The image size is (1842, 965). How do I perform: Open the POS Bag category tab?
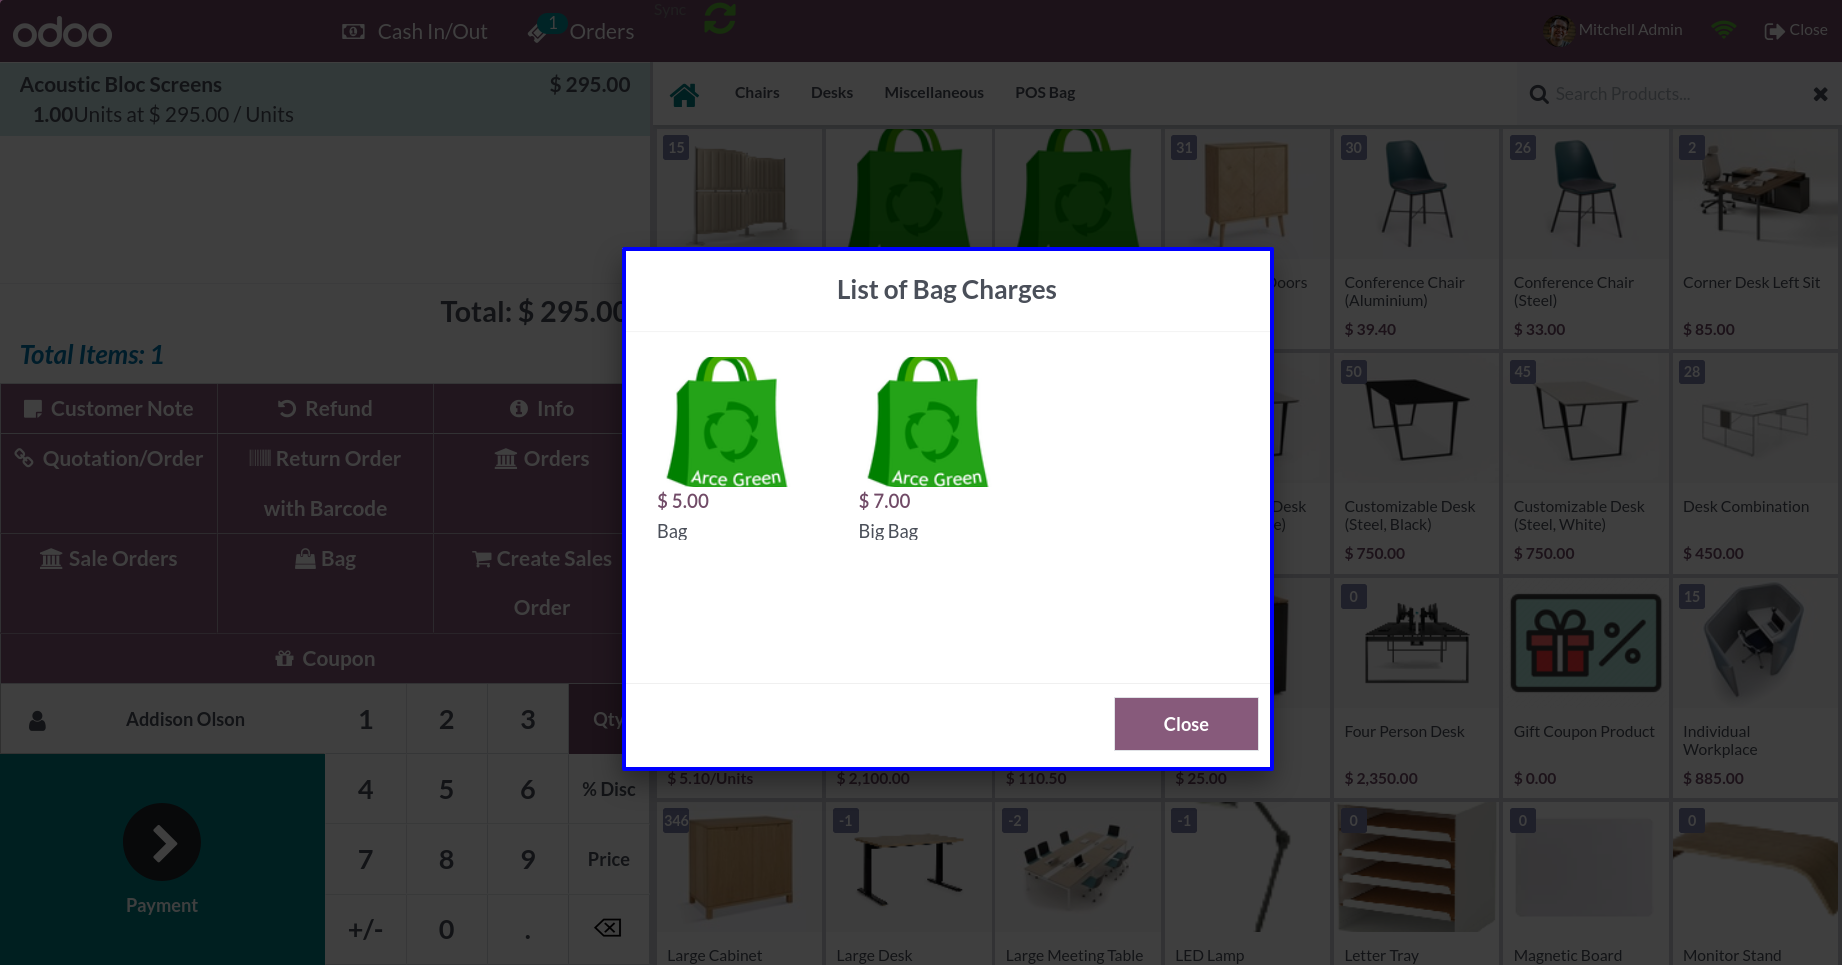click(x=1045, y=93)
